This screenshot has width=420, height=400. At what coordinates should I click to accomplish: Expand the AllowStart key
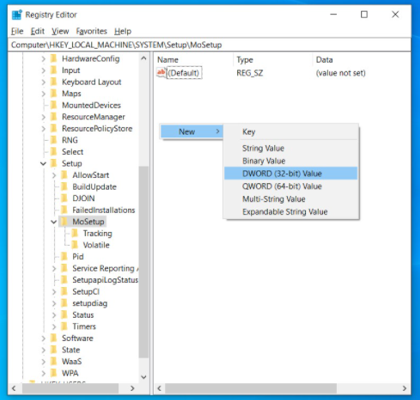54,175
